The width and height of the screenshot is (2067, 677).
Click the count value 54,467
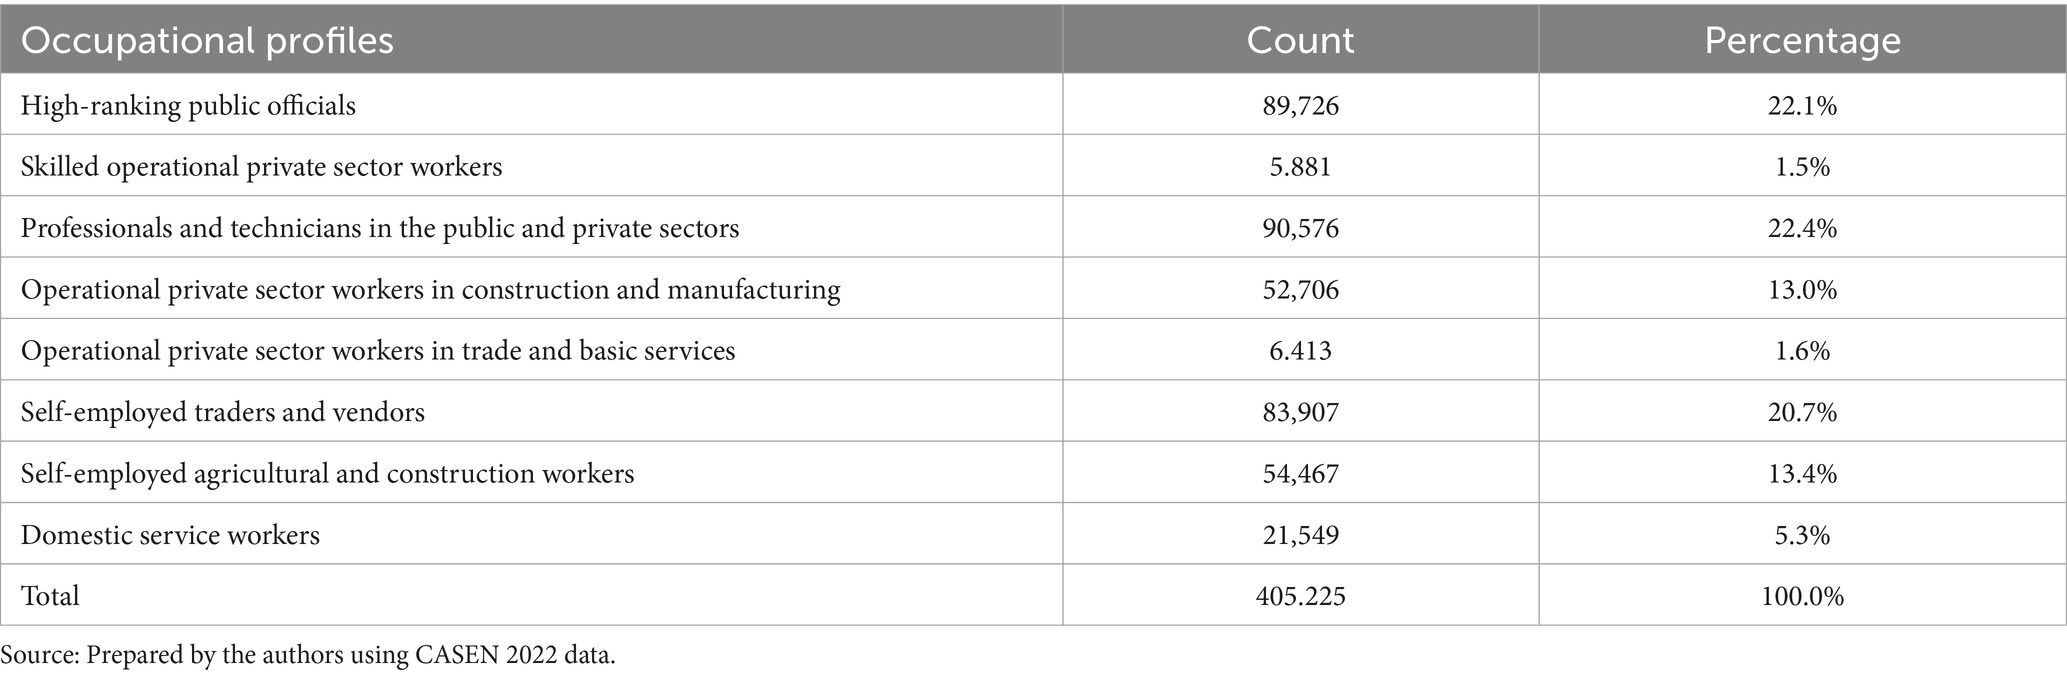pos(1300,473)
